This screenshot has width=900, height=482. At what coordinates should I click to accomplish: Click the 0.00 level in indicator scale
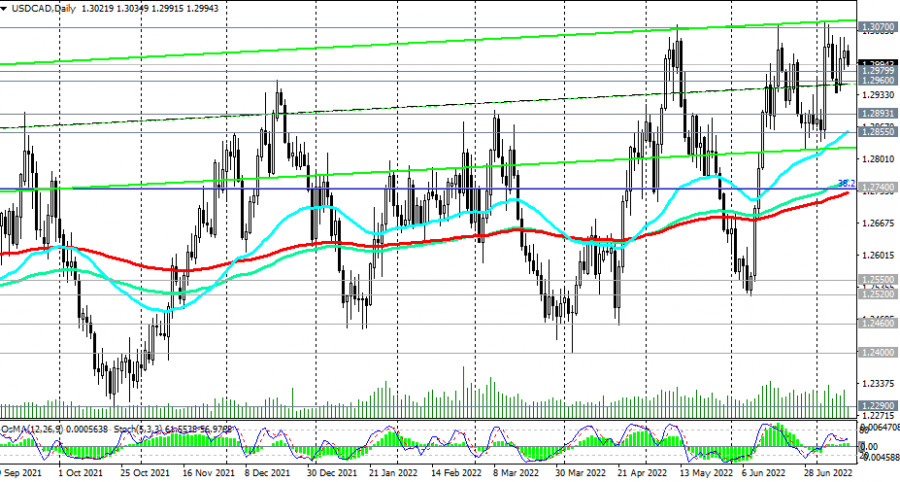(x=870, y=446)
